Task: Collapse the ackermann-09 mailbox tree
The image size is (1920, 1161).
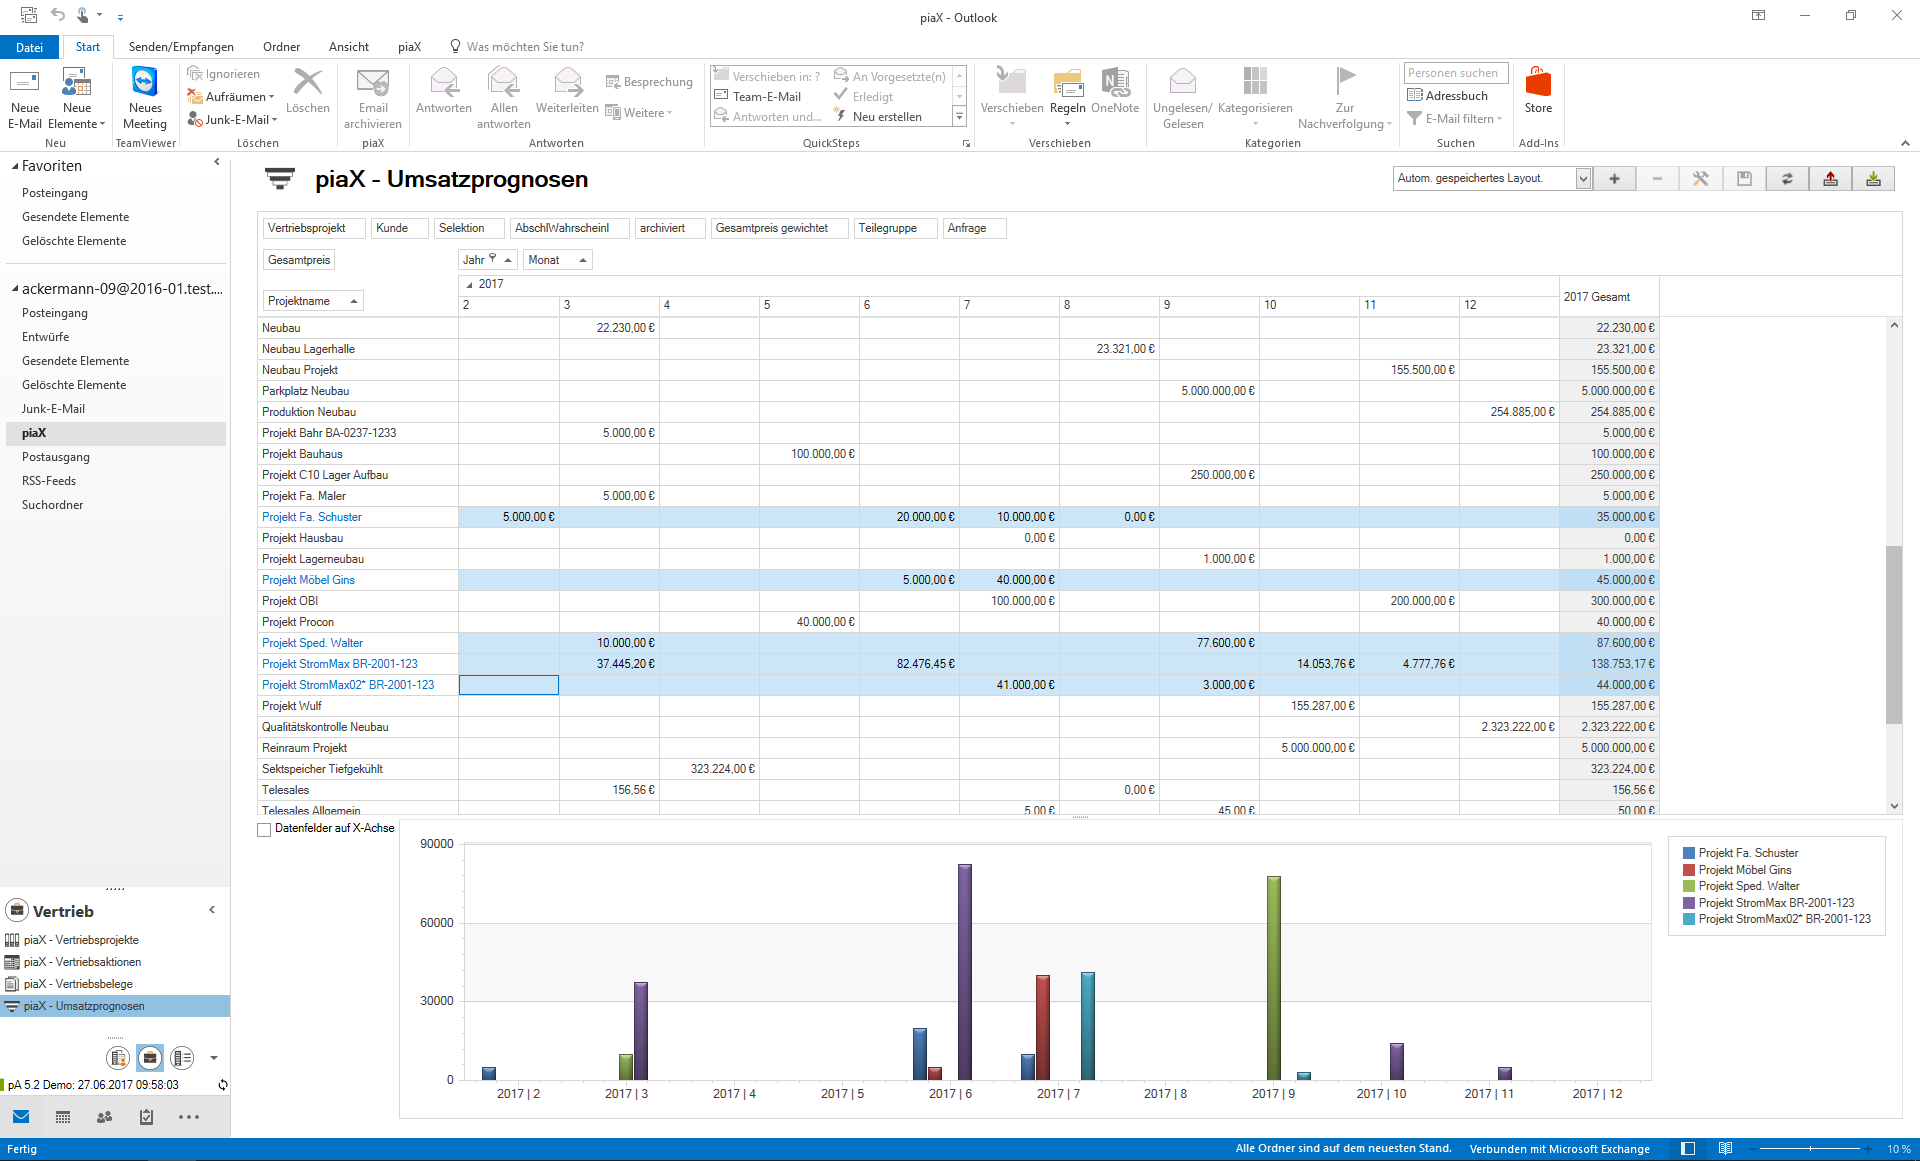Action: click(x=16, y=289)
